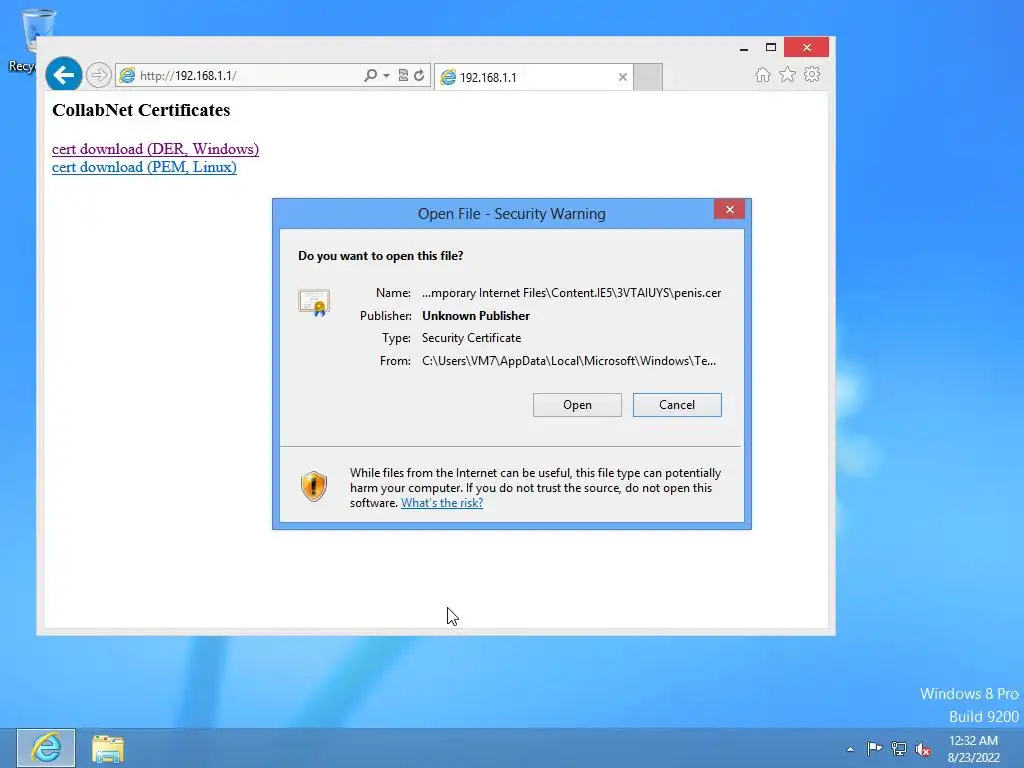The width and height of the screenshot is (1024, 768).
Task: Click cert download (PEM, Linux) link
Action: (144, 167)
